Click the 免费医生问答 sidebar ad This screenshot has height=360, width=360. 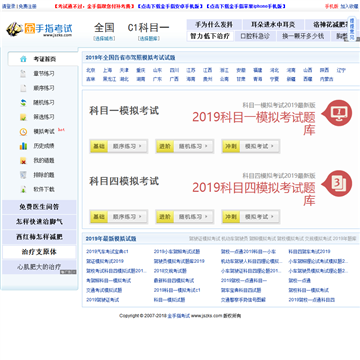(39, 207)
